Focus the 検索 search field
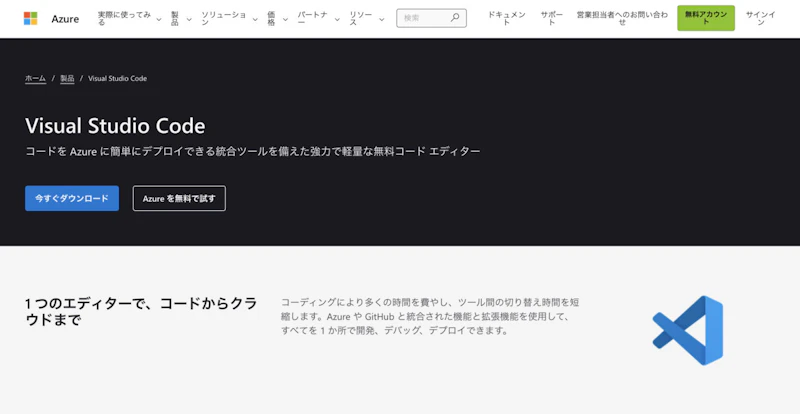 click(431, 18)
